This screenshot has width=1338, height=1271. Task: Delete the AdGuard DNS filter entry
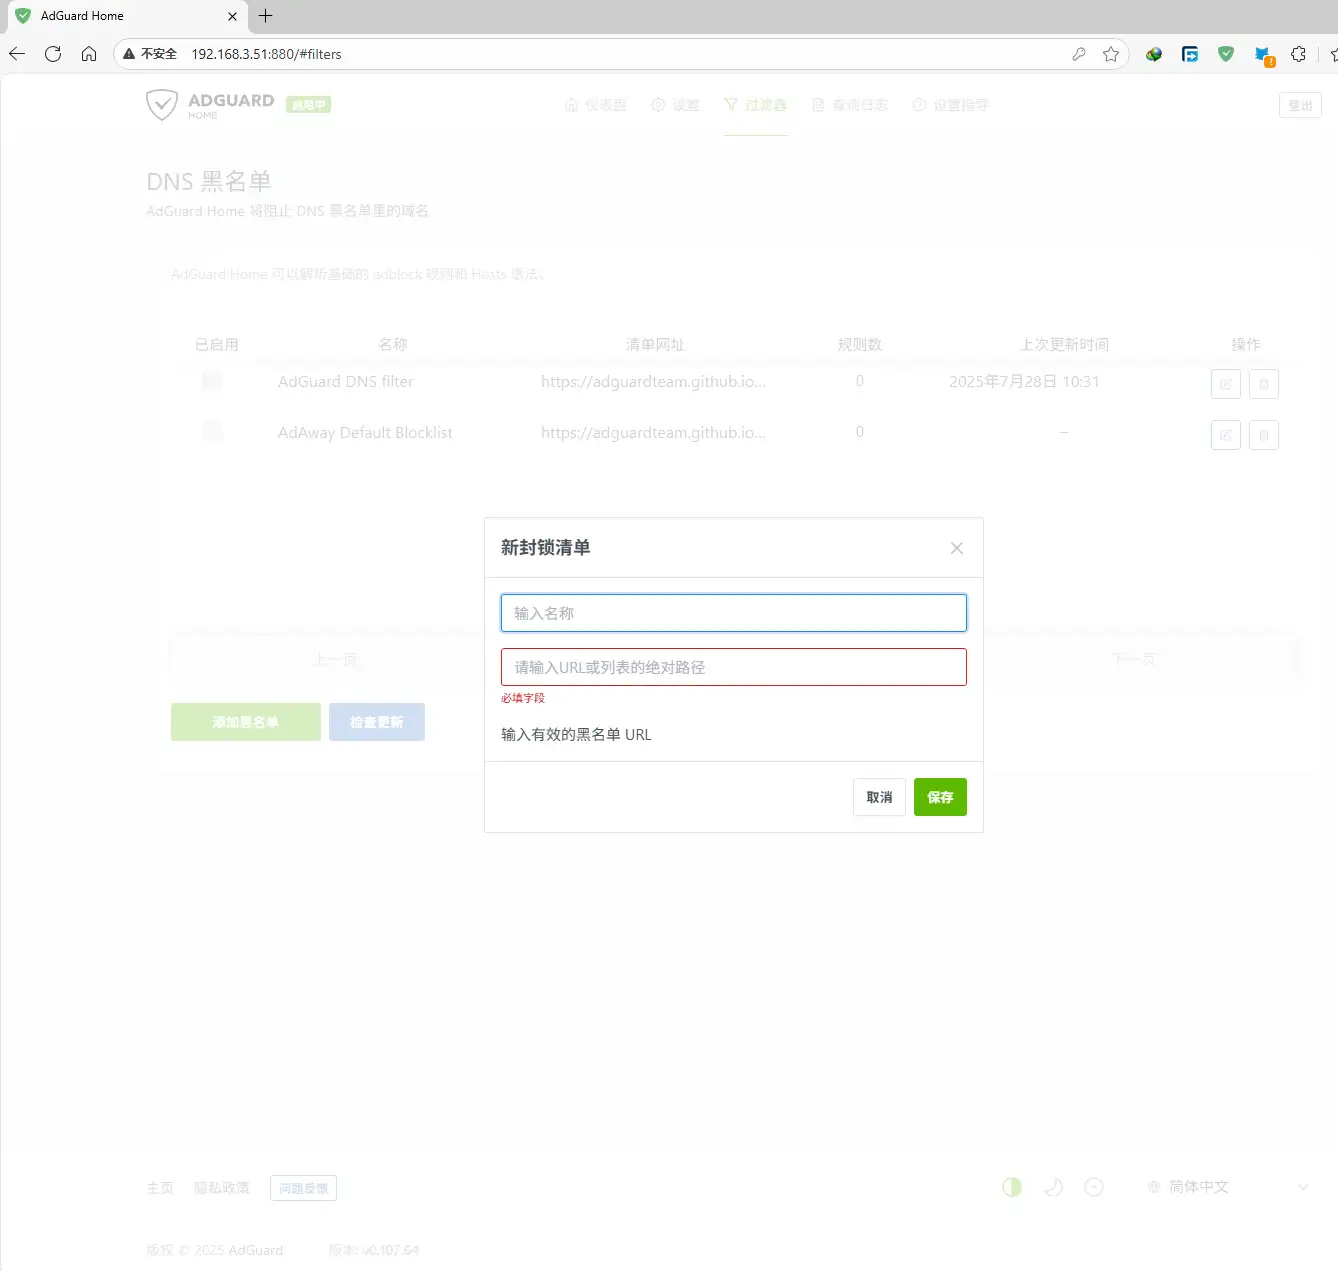[x=1263, y=384]
